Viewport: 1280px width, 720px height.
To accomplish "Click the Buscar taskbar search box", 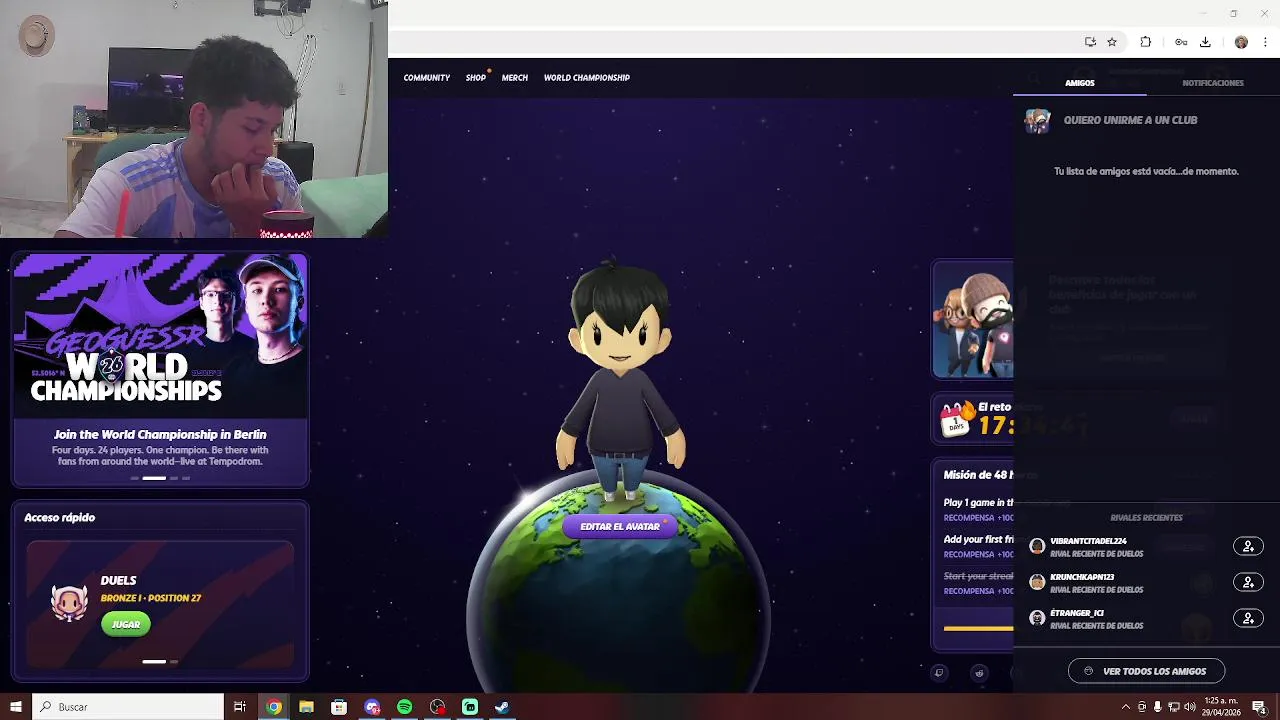I will tap(128, 707).
